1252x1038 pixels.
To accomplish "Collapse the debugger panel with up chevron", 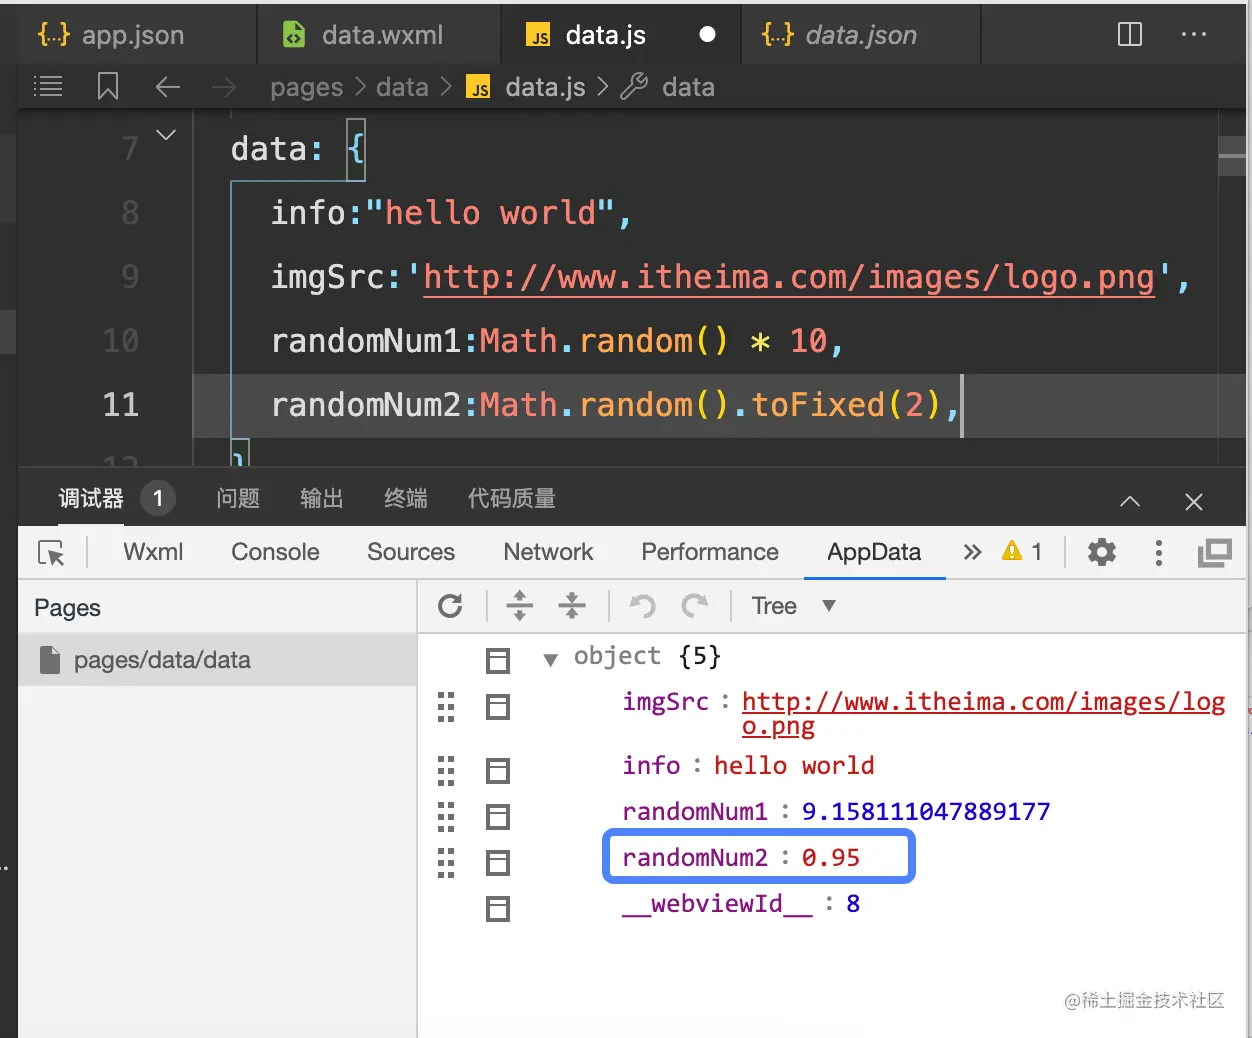I will tap(1130, 501).
